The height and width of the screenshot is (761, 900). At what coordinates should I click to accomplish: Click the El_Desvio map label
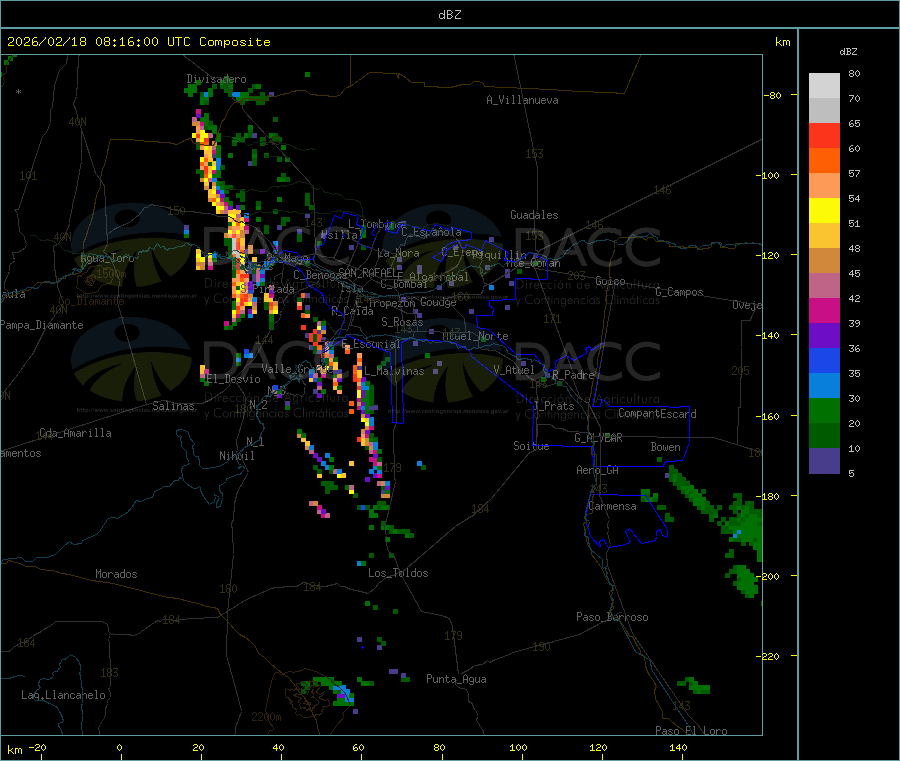[x=234, y=379]
